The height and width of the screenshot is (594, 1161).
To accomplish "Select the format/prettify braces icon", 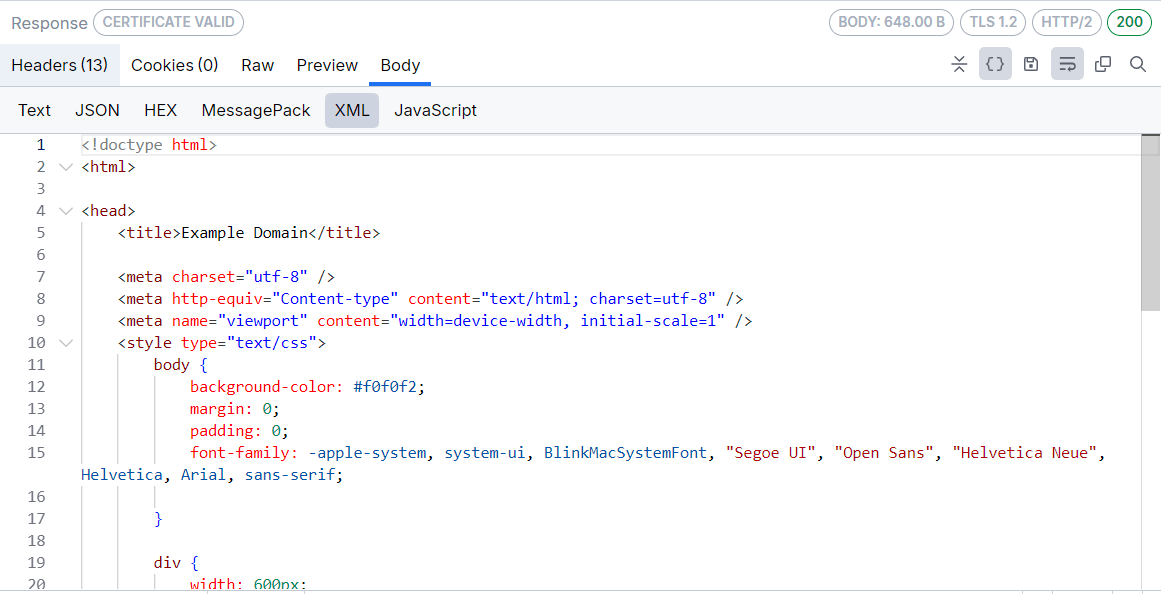I will pyautogui.click(x=995, y=63).
